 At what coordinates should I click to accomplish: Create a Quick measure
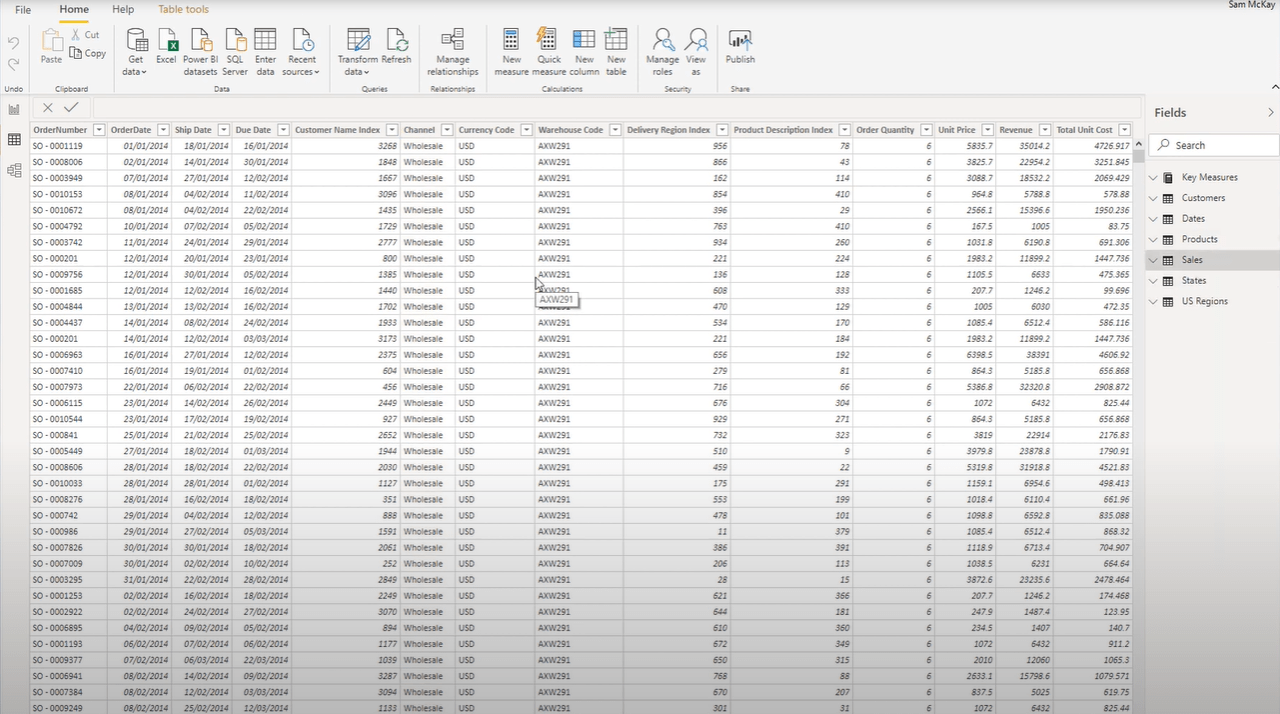[549, 52]
